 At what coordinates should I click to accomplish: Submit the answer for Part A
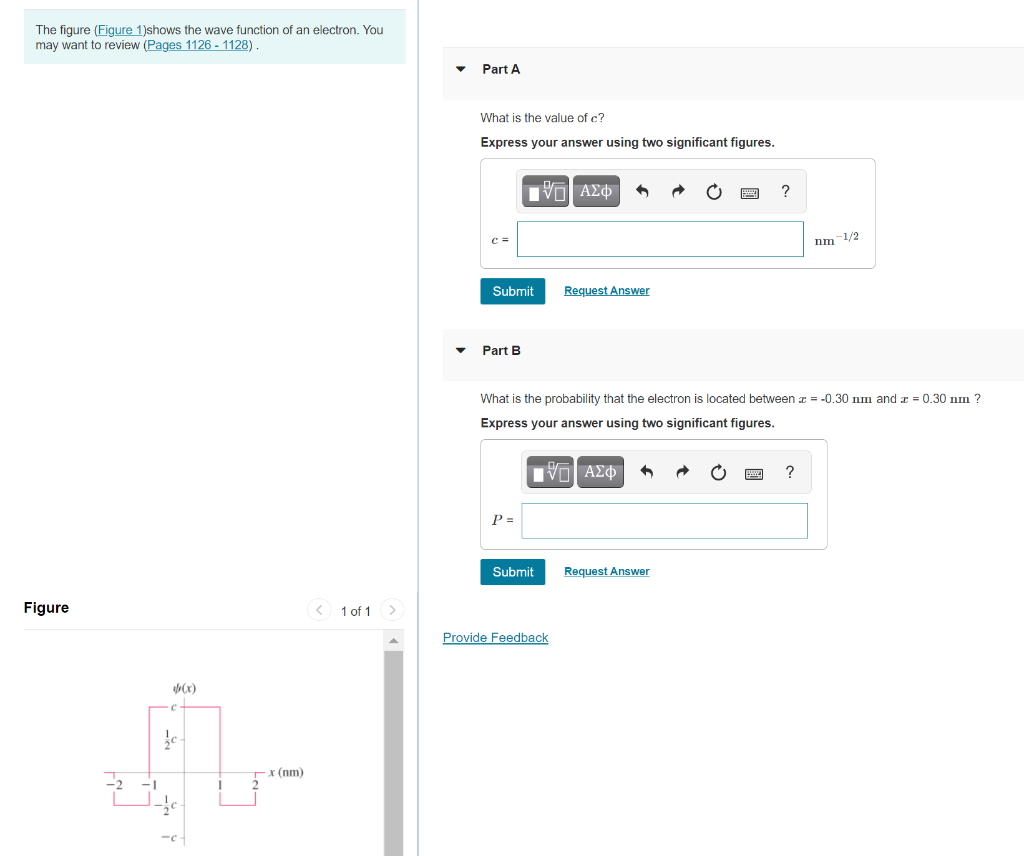(512, 291)
